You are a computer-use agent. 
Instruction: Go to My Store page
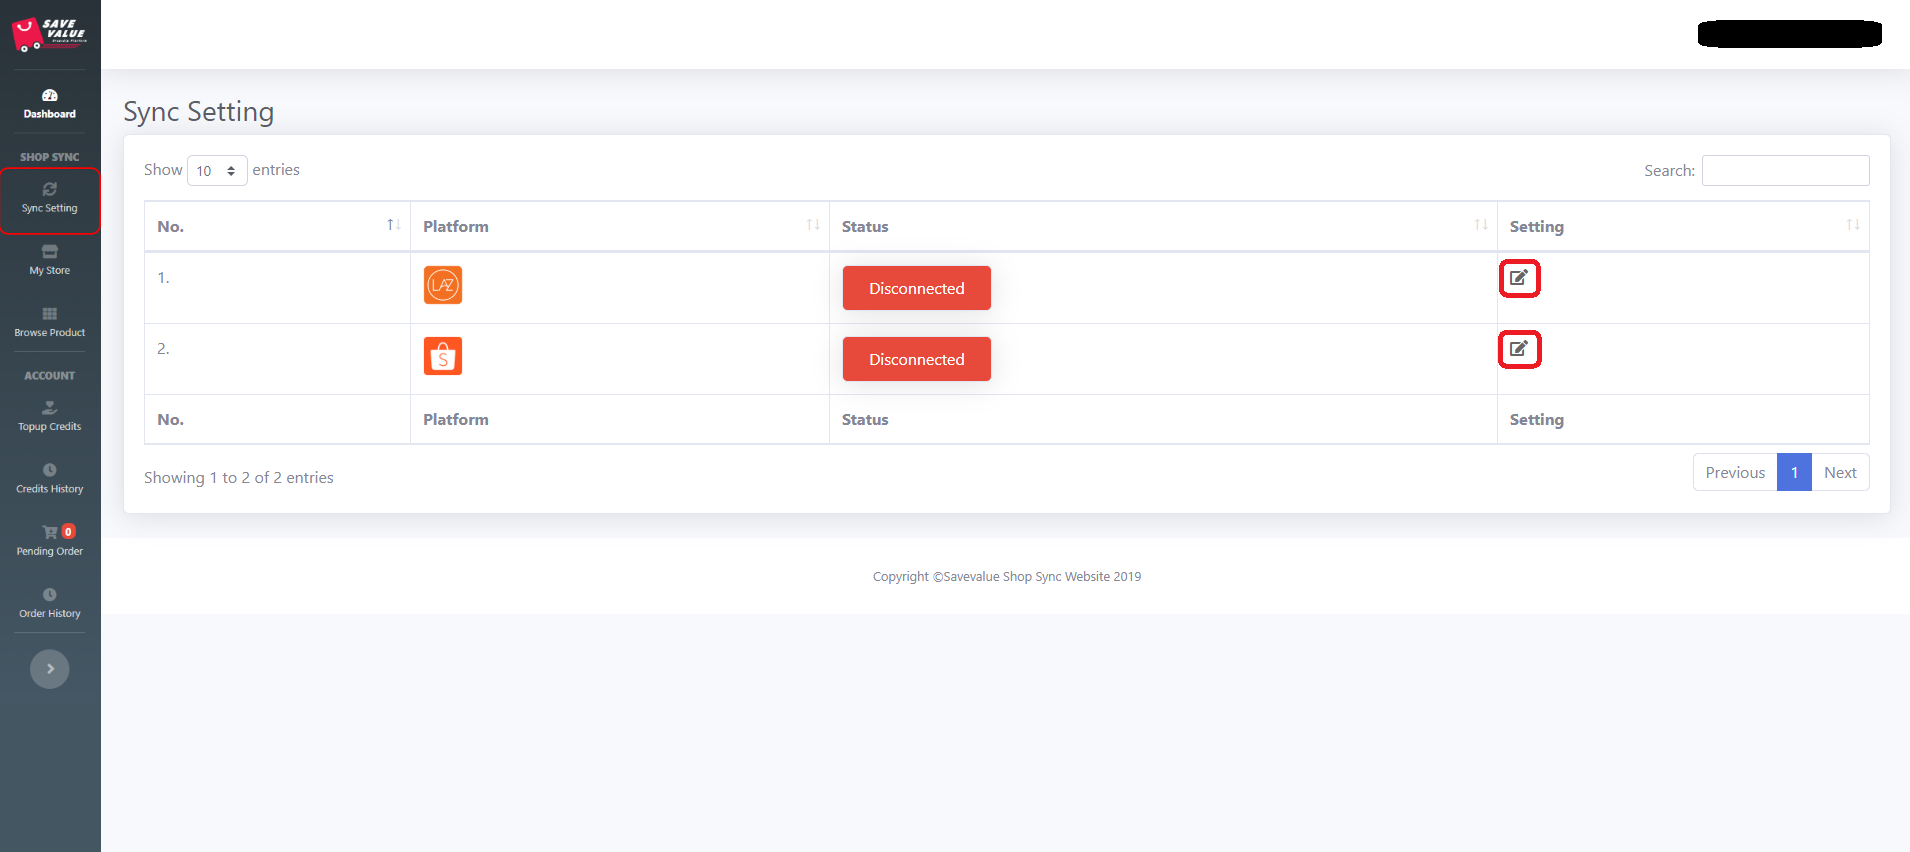[49, 260]
